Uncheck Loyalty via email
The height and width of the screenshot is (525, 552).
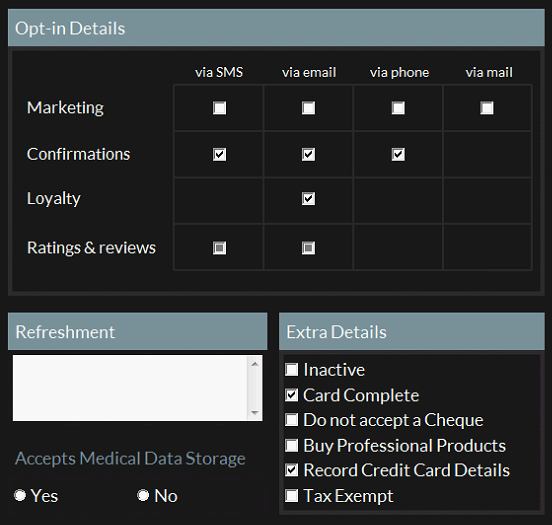pos(308,199)
